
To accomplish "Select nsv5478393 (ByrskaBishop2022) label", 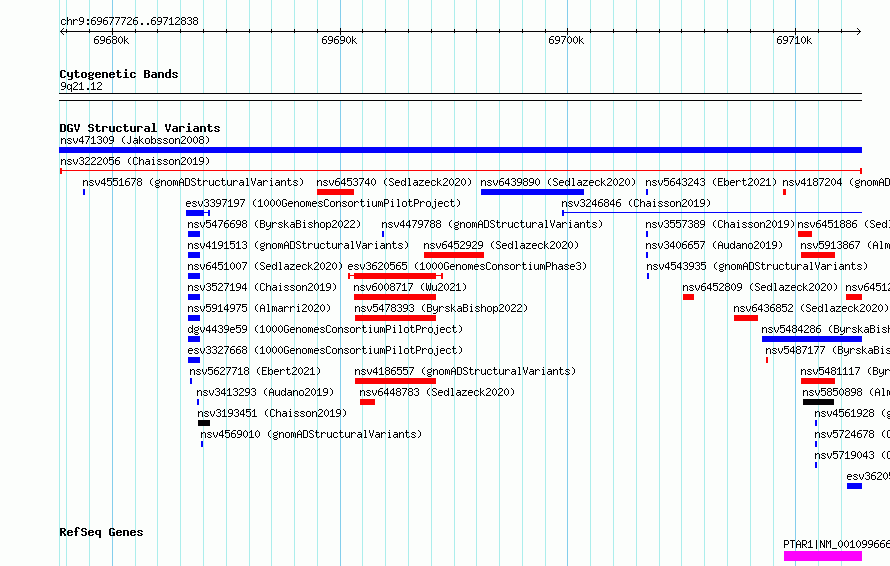I will pos(441,308).
